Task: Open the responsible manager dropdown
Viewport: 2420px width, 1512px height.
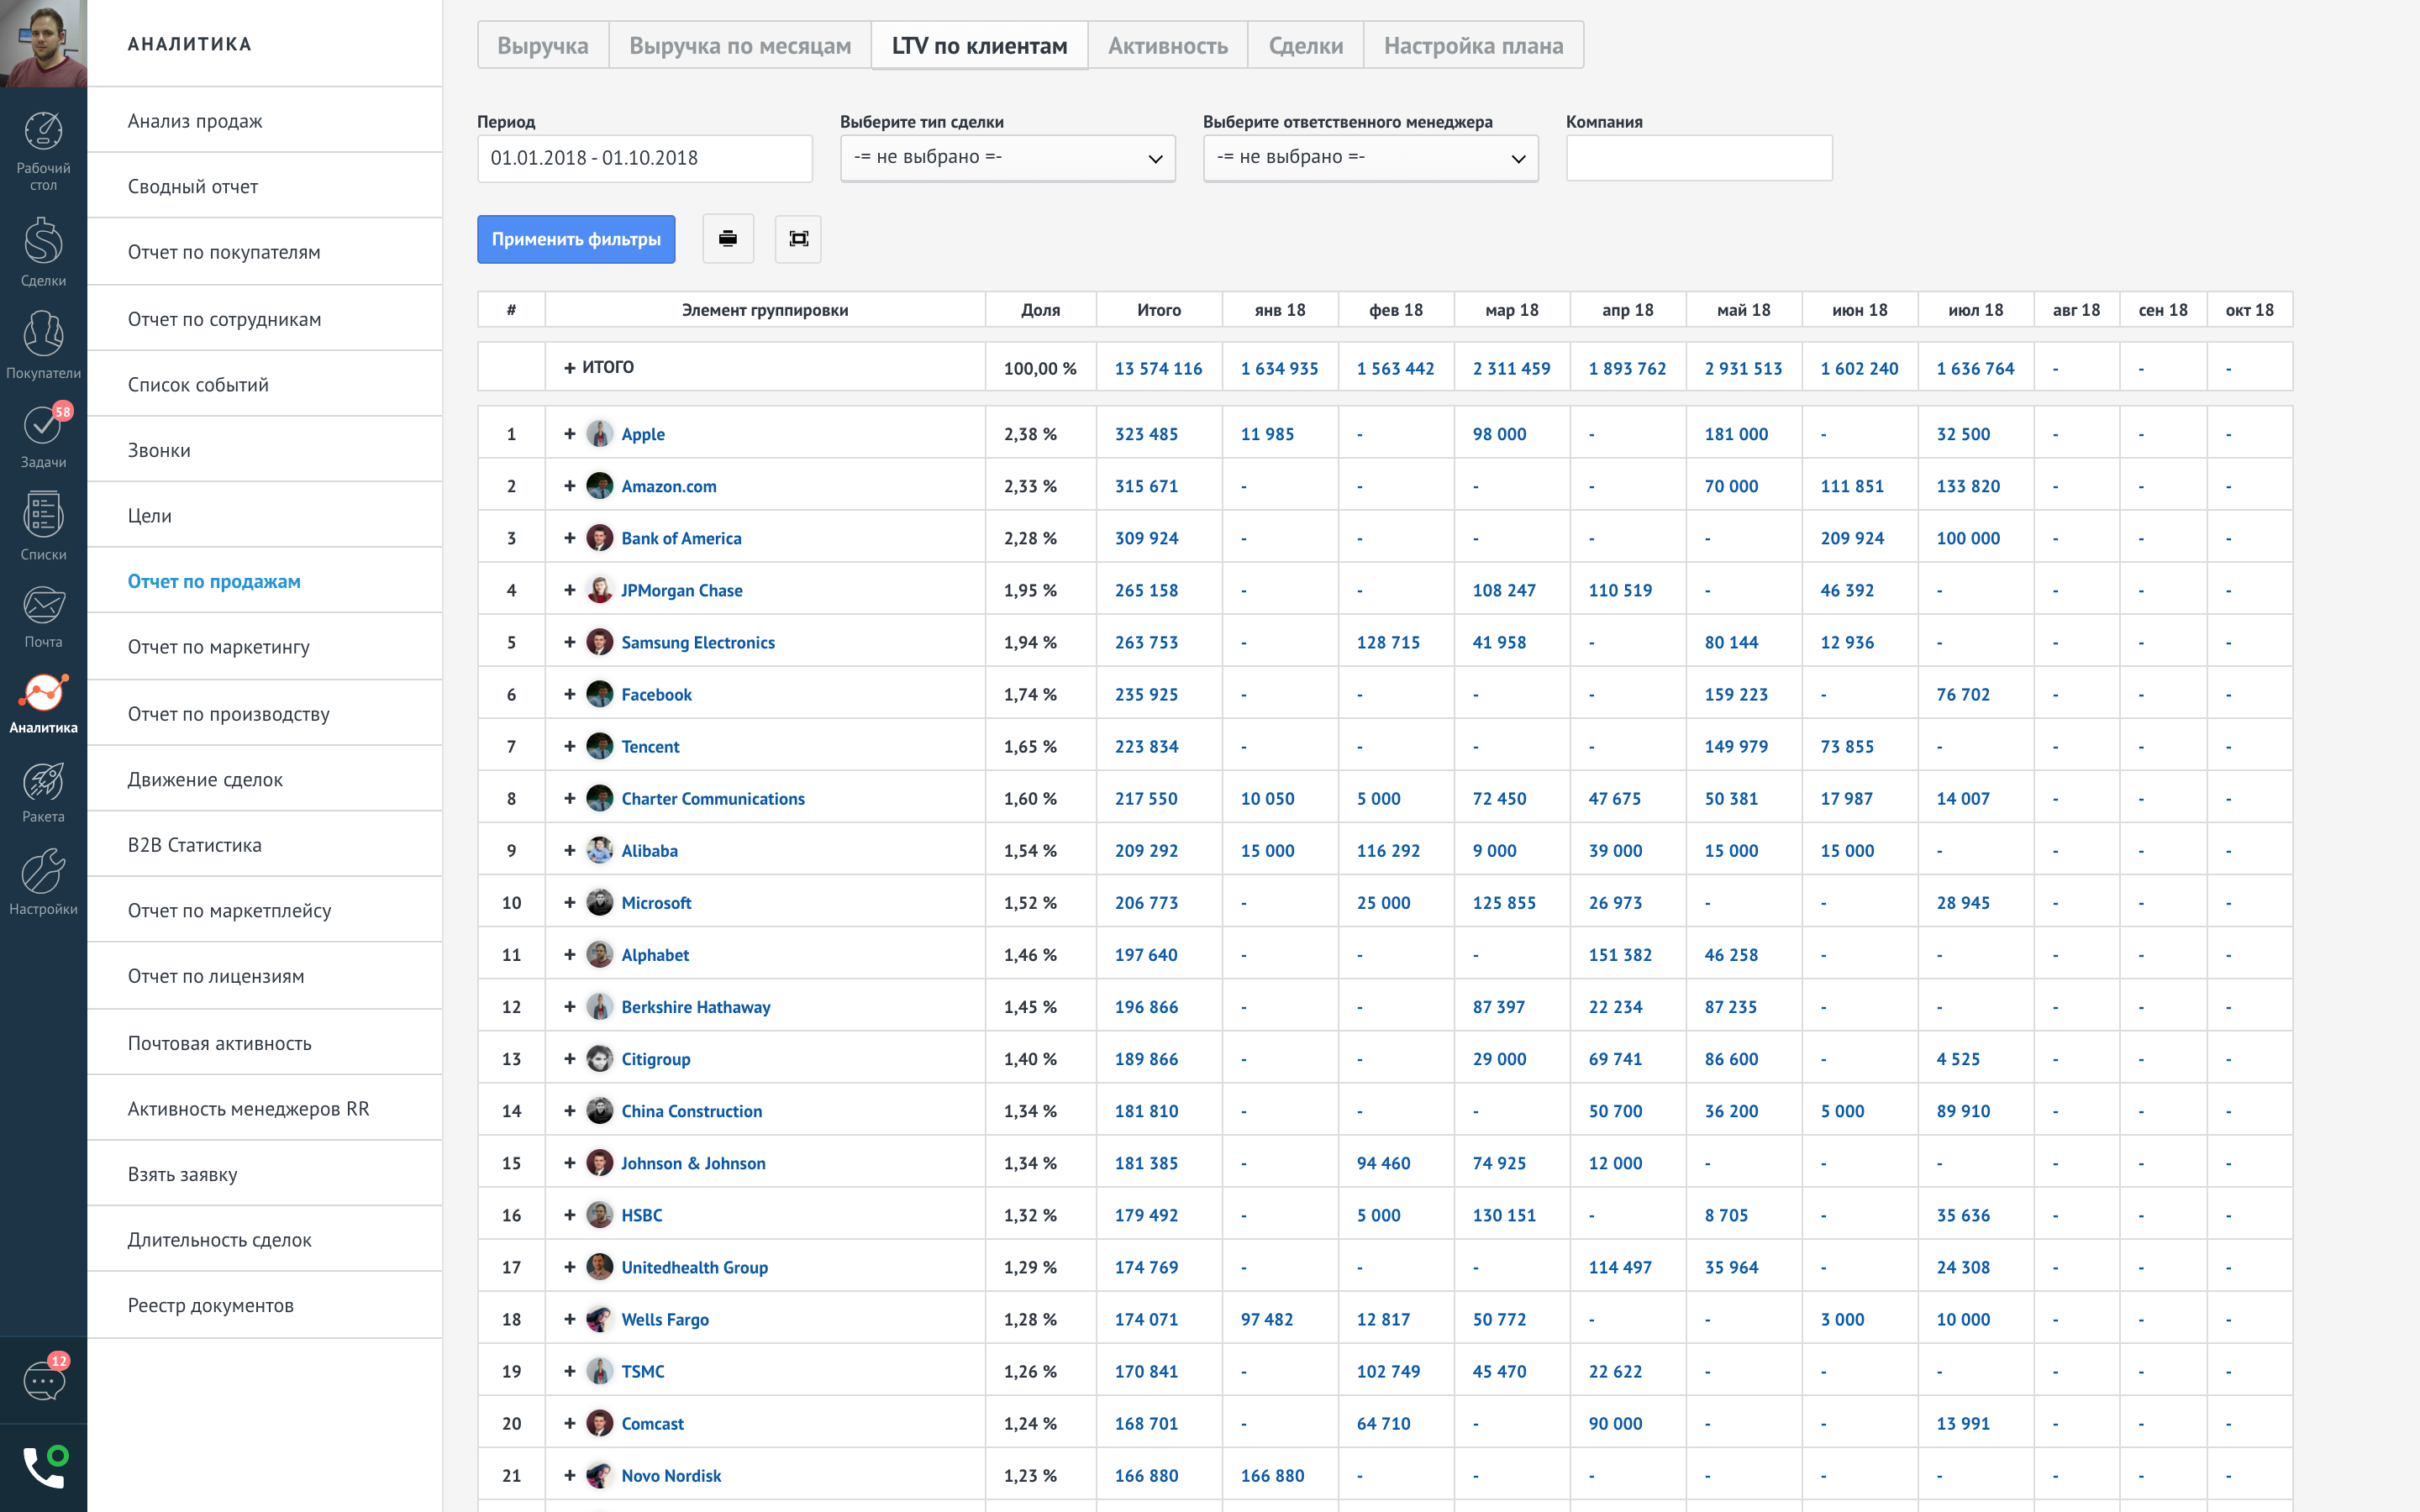Action: click(1370, 158)
